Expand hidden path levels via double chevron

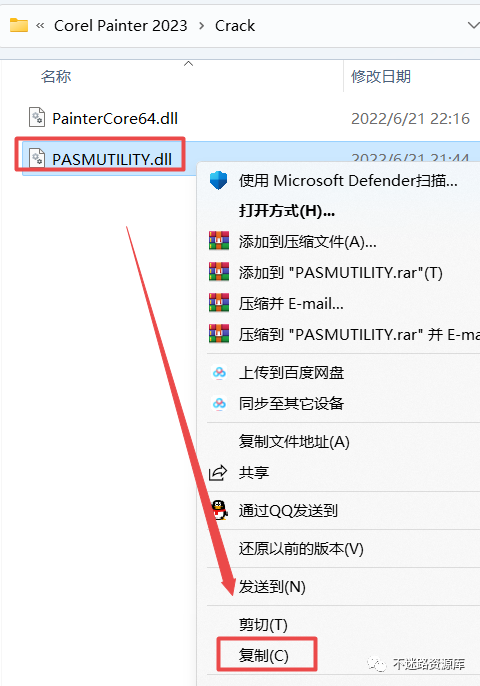(40, 25)
